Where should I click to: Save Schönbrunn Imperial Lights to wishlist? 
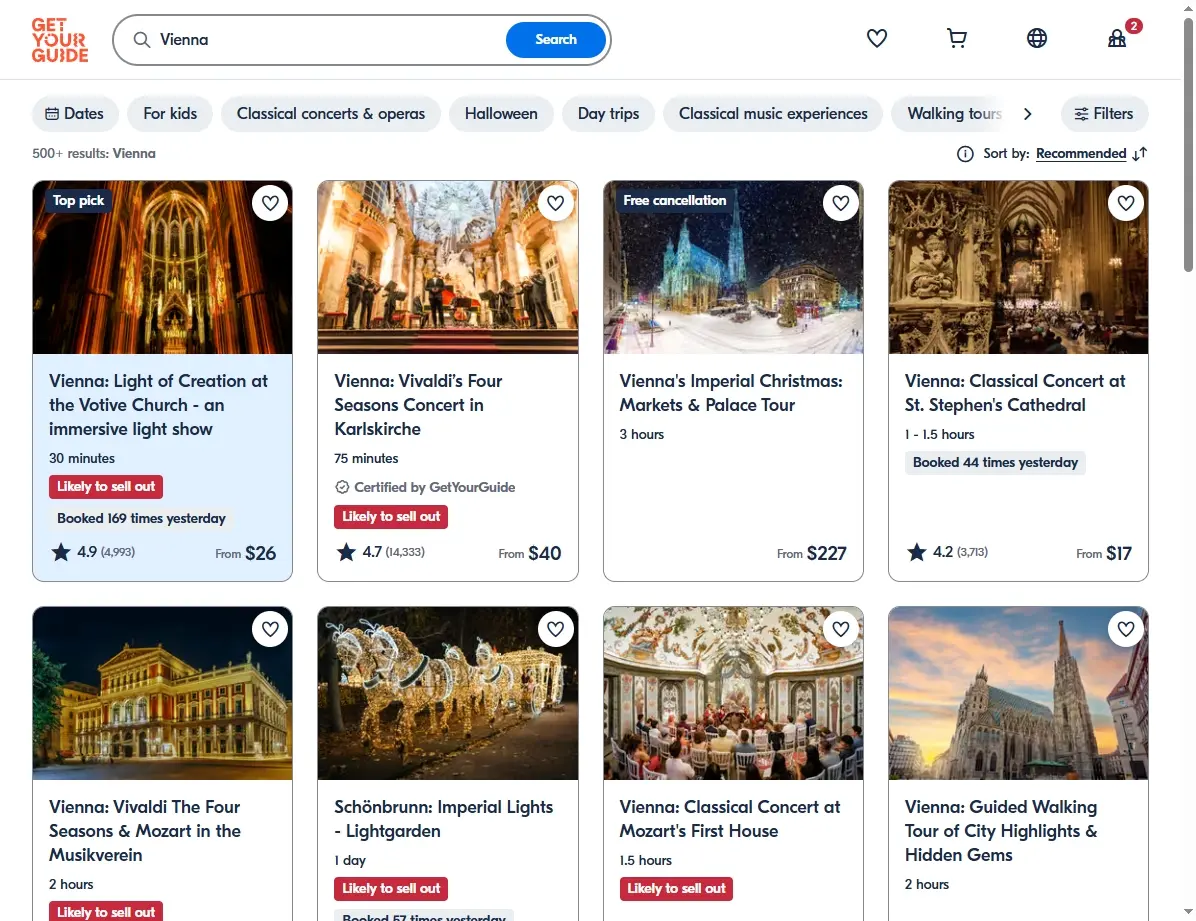pyautogui.click(x=555, y=629)
